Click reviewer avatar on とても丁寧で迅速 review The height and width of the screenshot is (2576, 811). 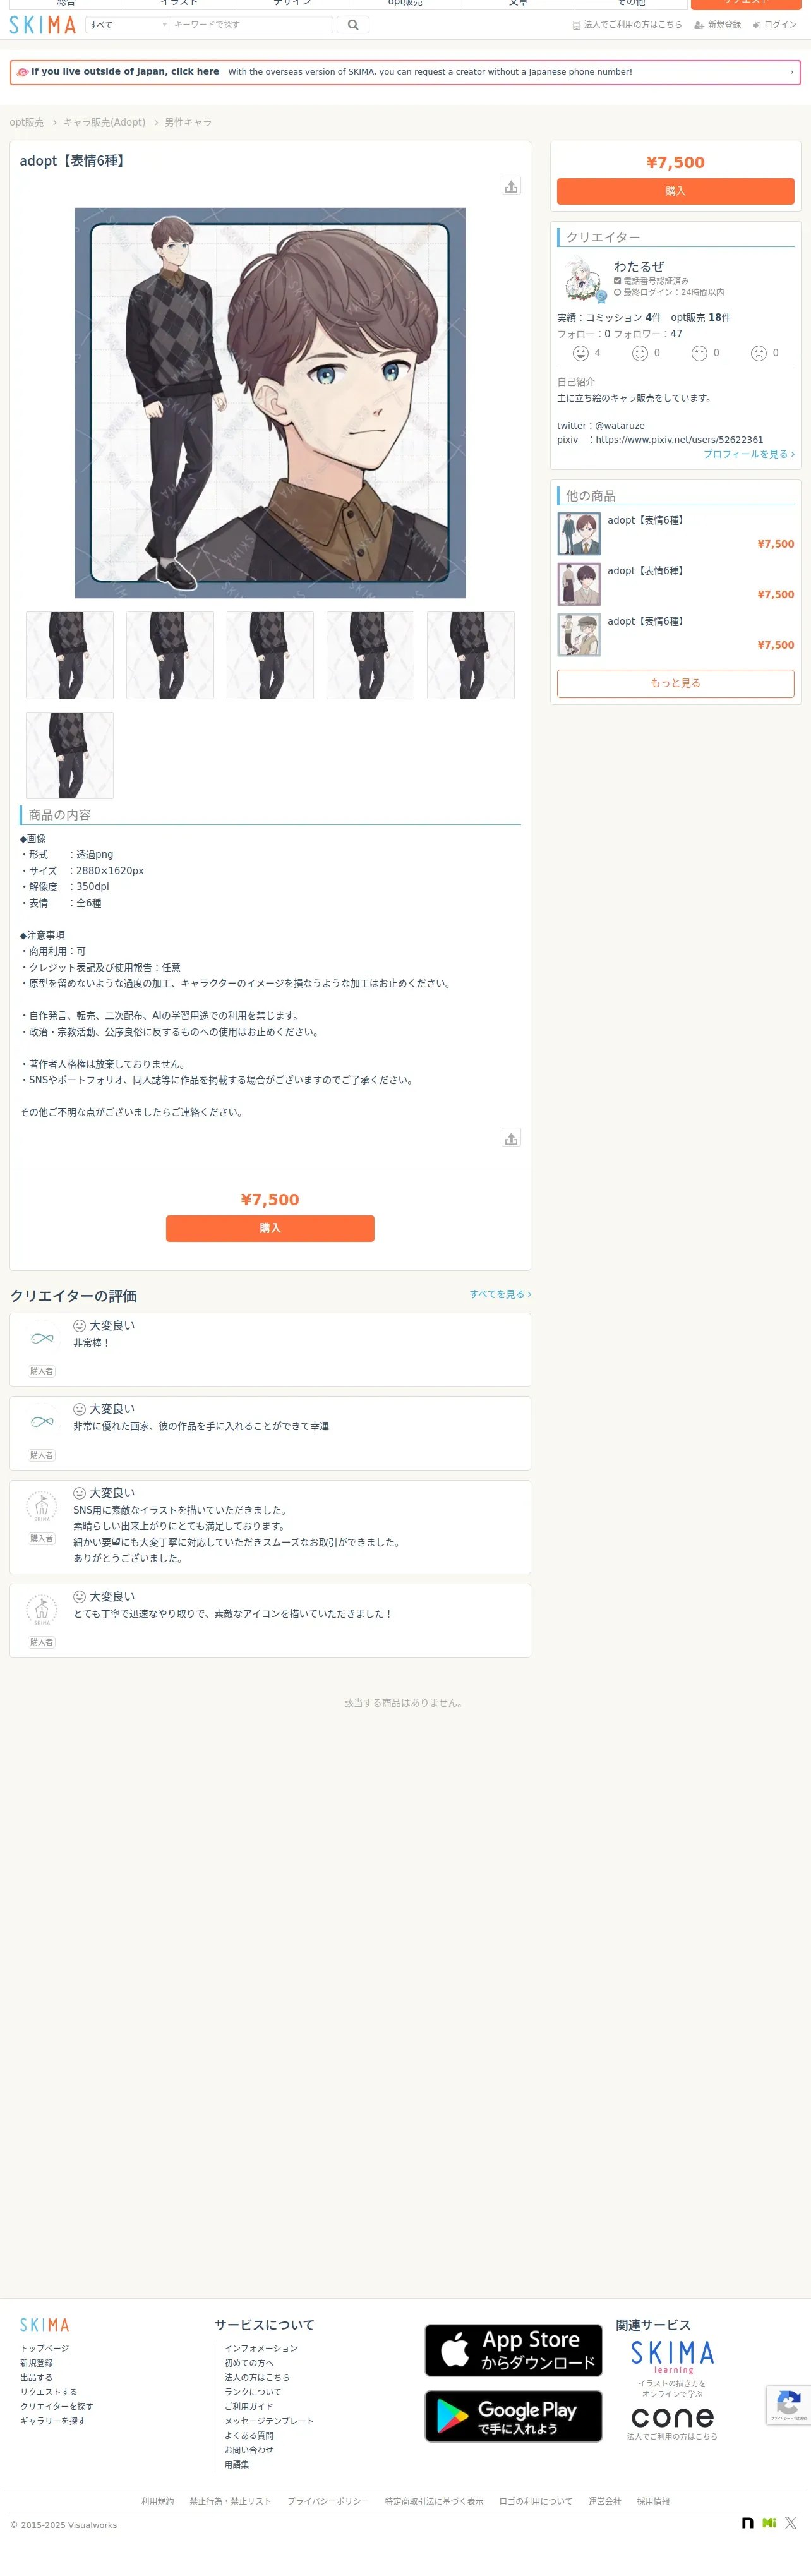pos(42,1610)
